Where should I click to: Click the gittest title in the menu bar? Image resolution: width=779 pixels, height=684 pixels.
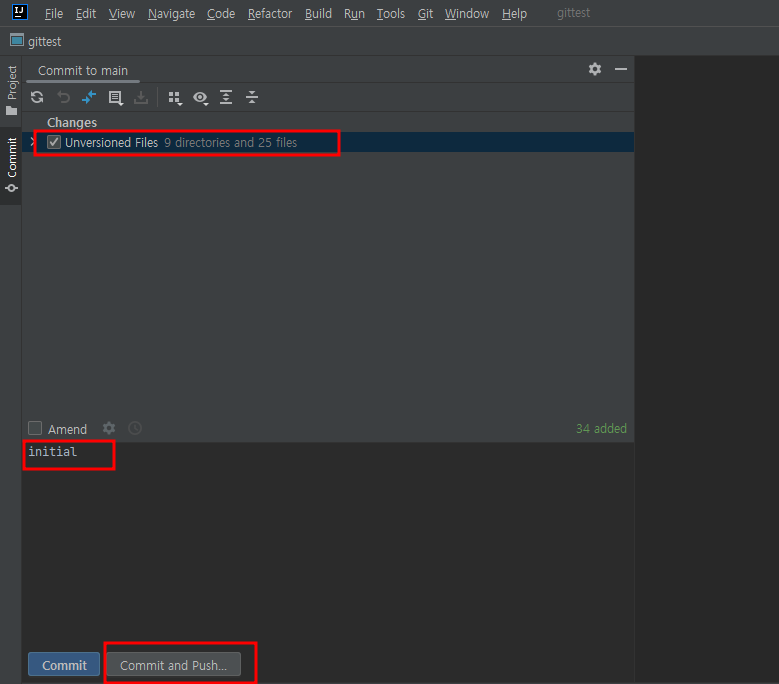(573, 13)
